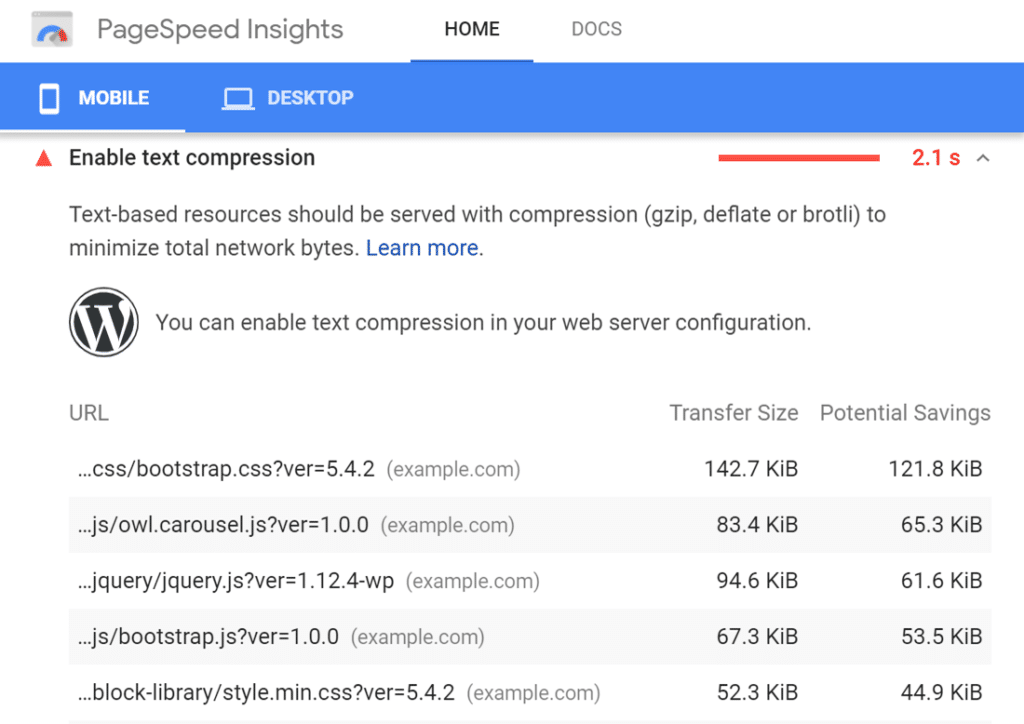Click the WordPress logo icon

coord(104,323)
